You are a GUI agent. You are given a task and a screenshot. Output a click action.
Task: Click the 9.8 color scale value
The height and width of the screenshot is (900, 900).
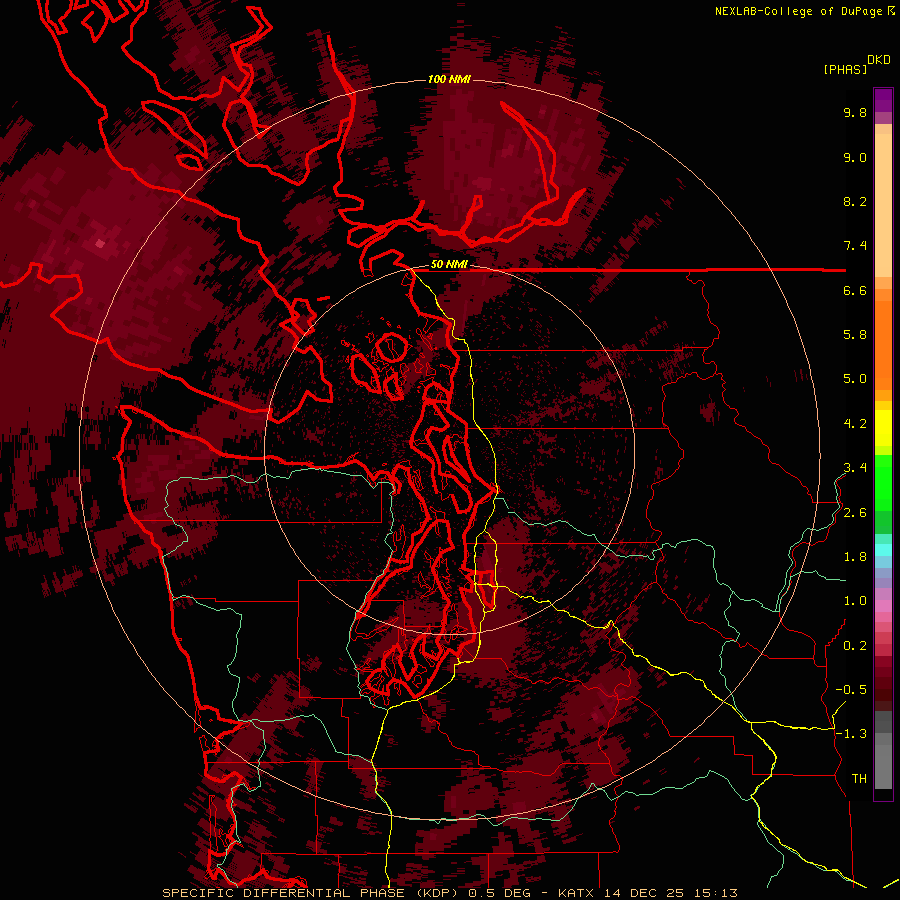[x=855, y=112]
